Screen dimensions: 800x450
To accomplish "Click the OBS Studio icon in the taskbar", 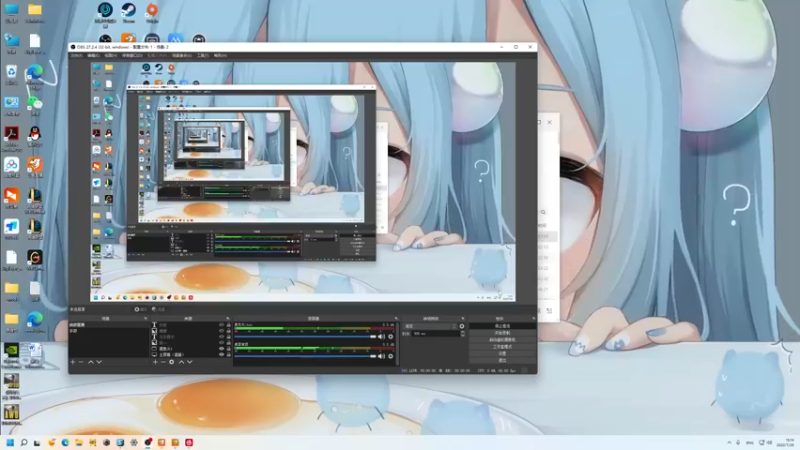I will (148, 442).
